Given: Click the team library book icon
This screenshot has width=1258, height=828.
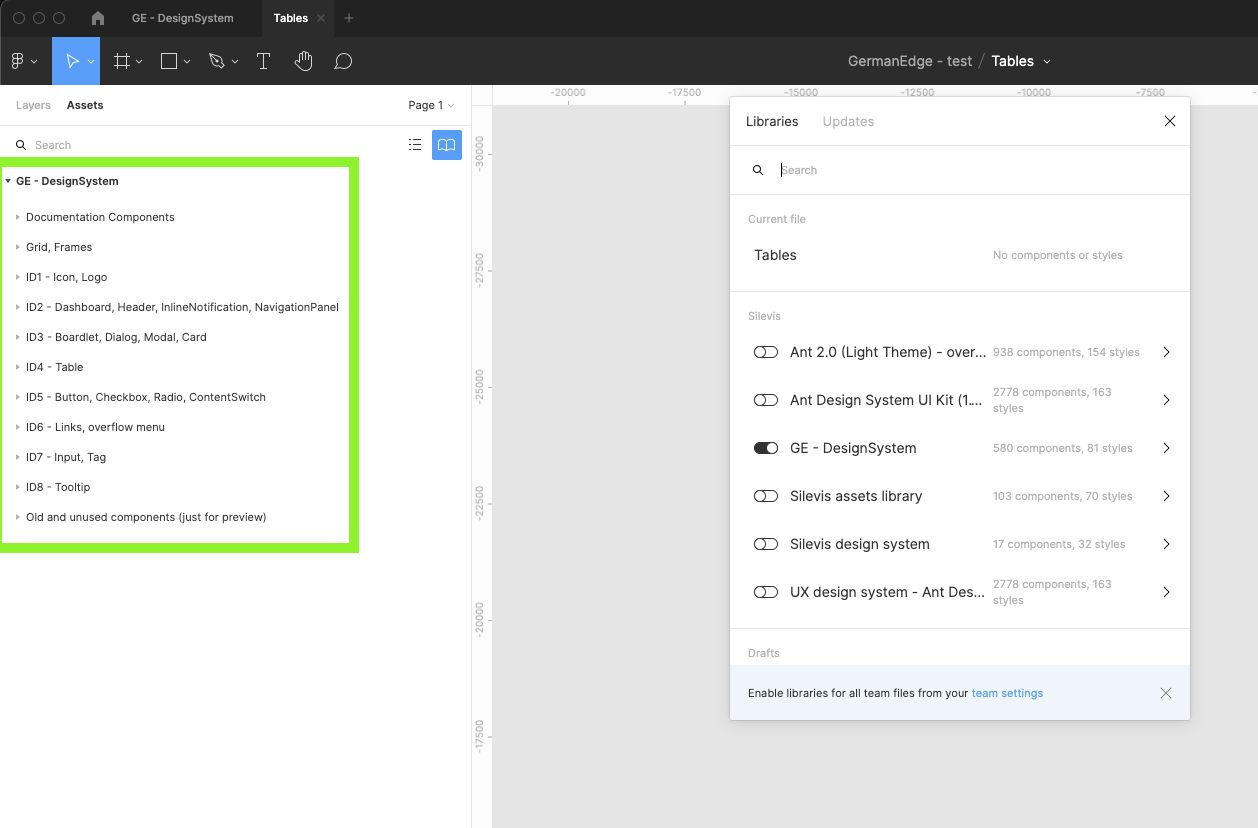Looking at the screenshot, I should click(x=447, y=145).
